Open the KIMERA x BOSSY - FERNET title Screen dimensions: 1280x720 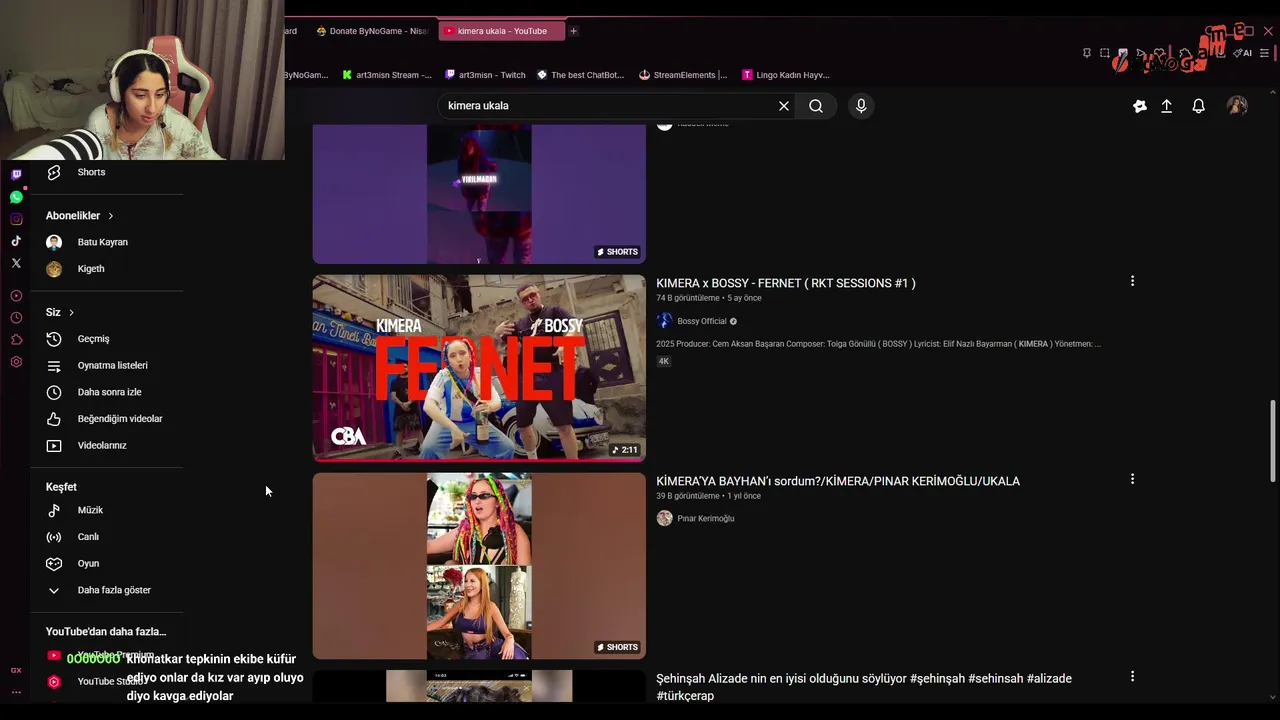[786, 283]
